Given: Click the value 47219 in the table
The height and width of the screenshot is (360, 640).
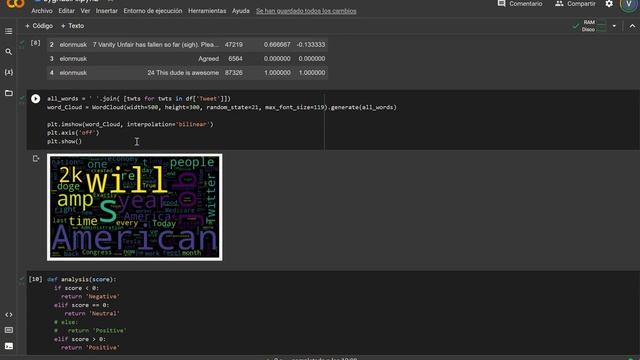Looking at the screenshot, I should coord(234,44).
